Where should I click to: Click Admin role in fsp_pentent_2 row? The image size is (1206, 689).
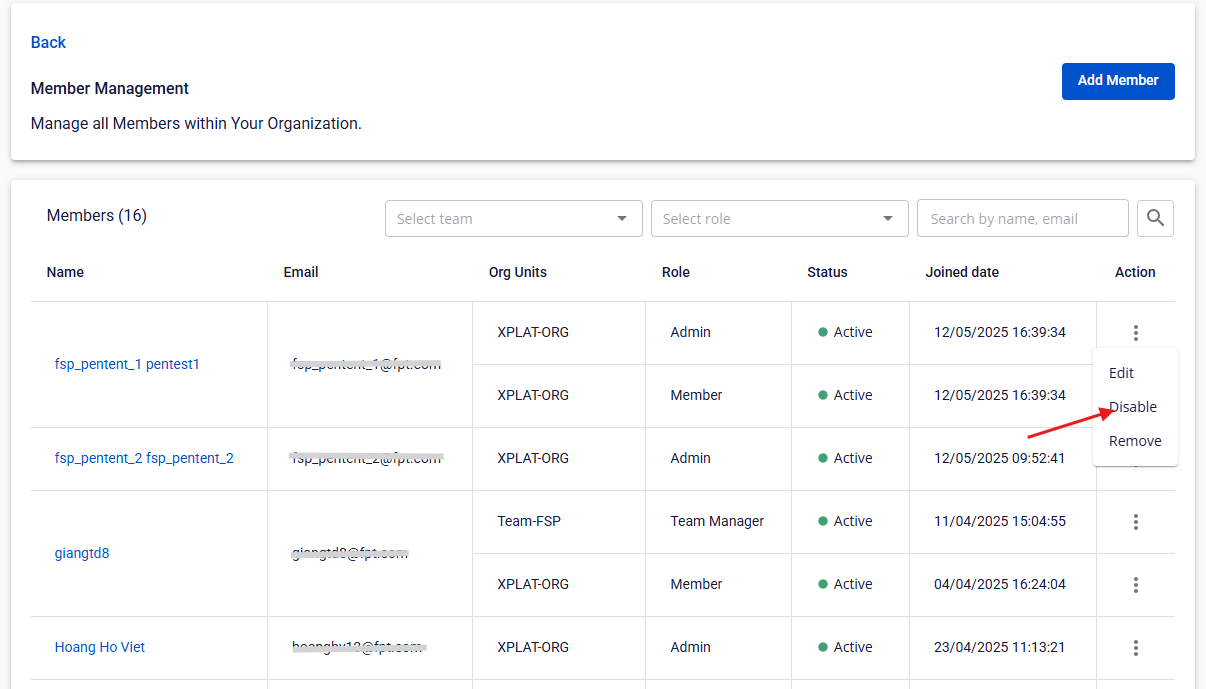(x=691, y=458)
